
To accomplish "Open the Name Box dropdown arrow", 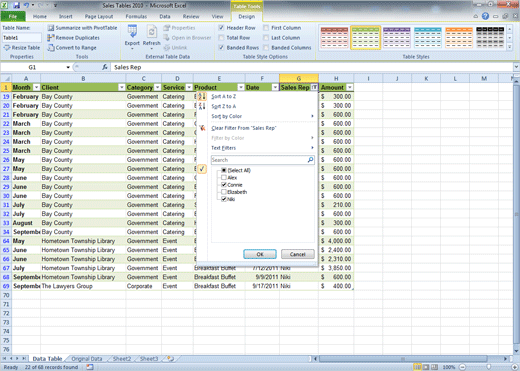I will 68,67.
